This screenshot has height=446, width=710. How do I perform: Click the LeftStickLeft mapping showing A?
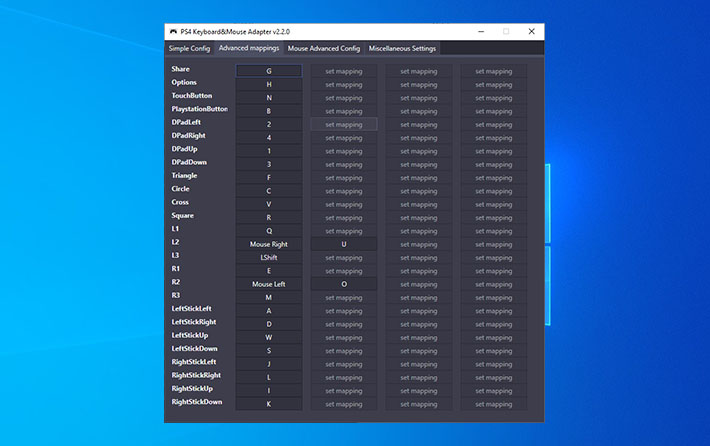269,311
